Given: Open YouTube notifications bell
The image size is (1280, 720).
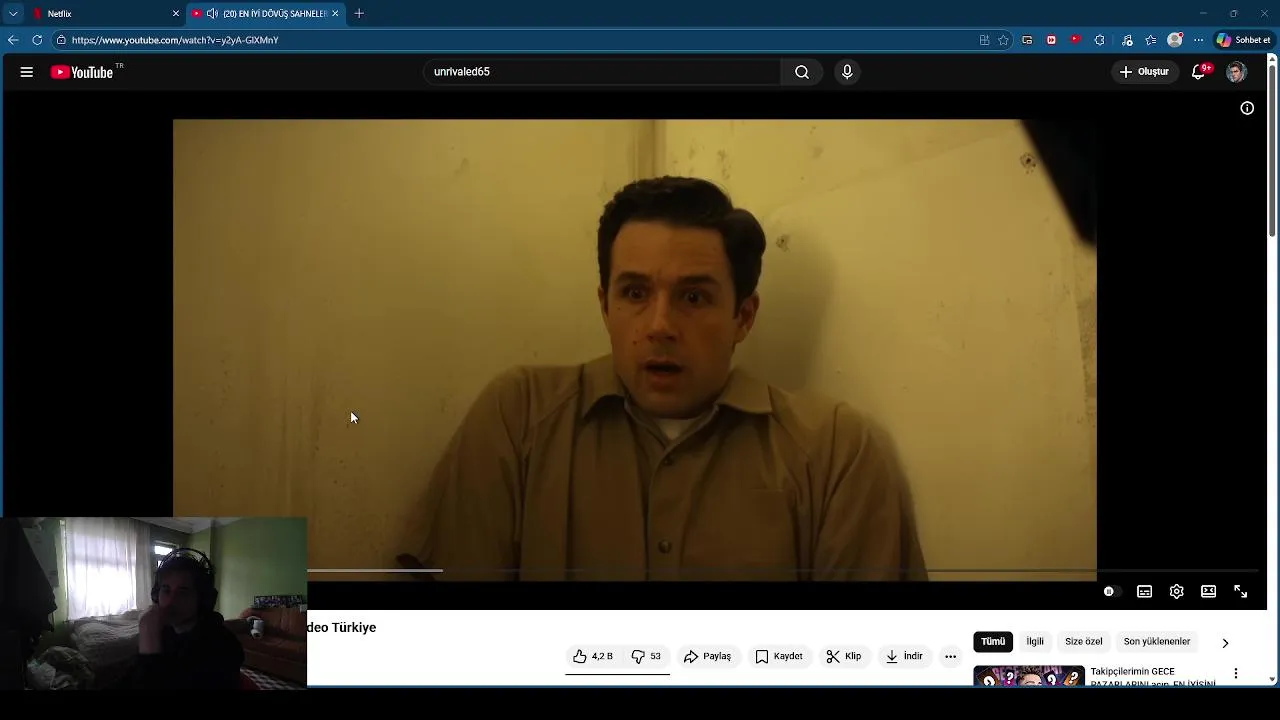Looking at the screenshot, I should [1199, 72].
